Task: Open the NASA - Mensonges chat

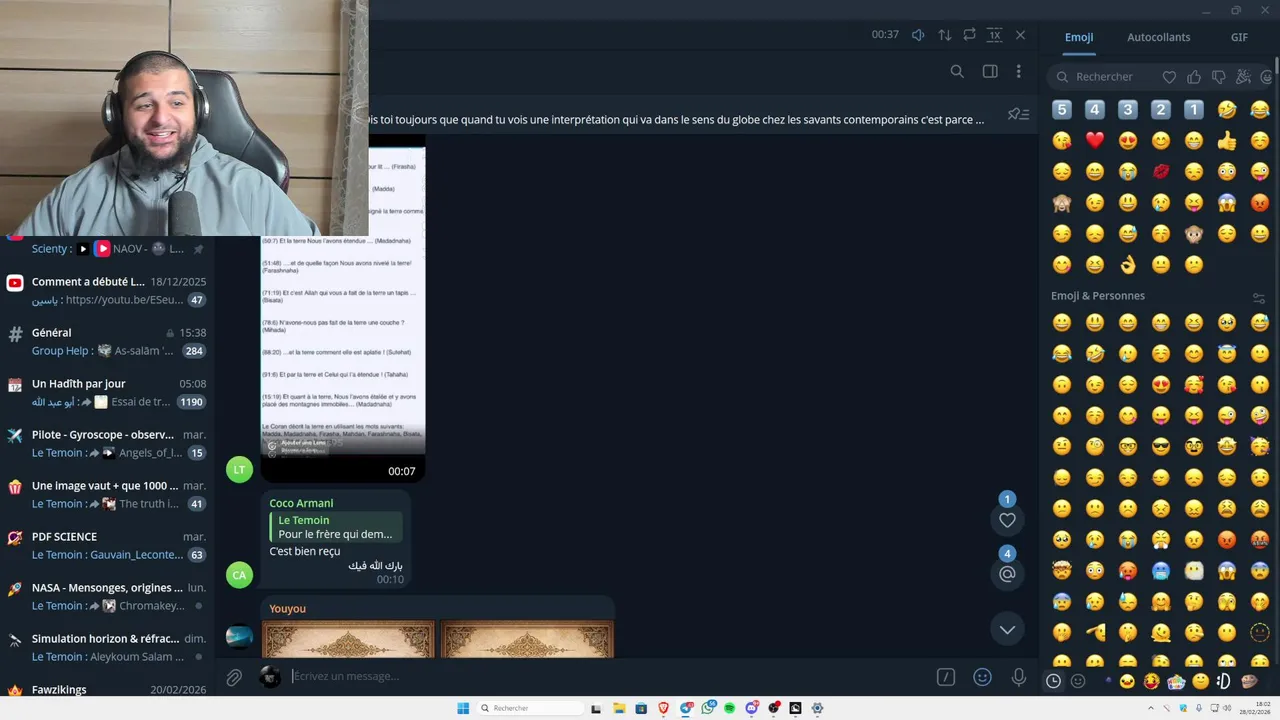Action: point(107,596)
